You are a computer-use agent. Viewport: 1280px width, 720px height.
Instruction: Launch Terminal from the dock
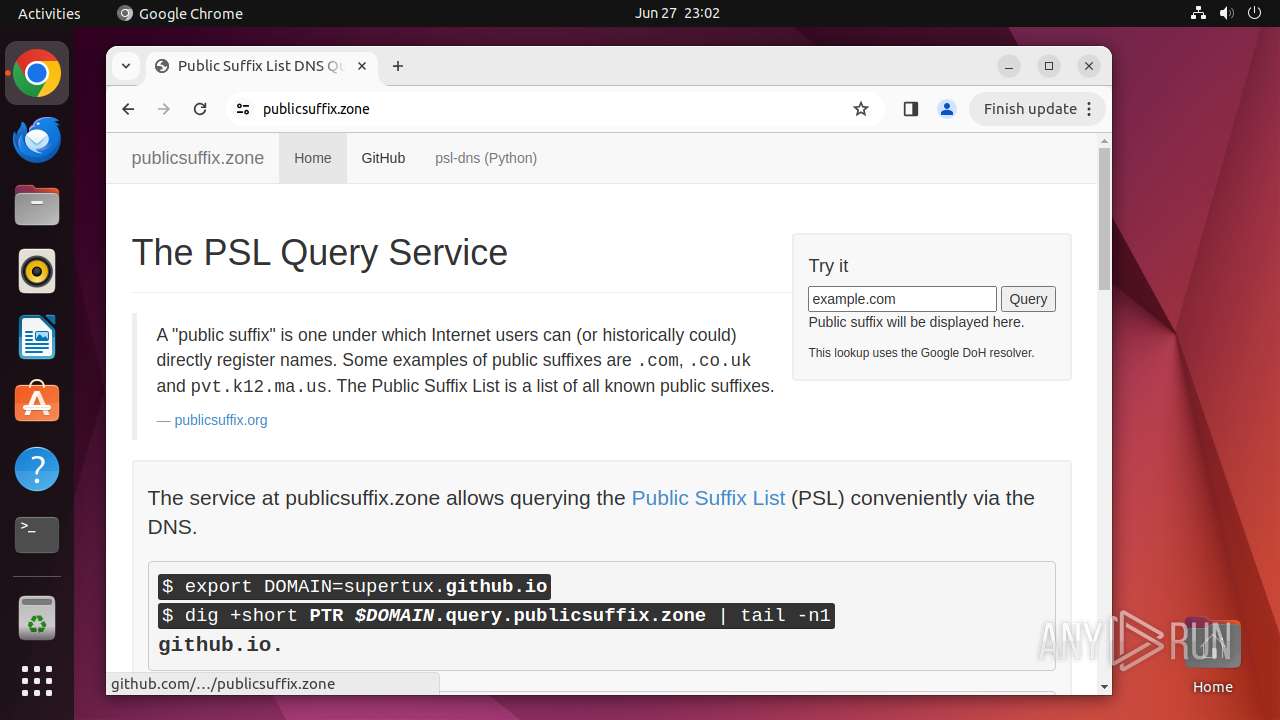(x=37, y=535)
